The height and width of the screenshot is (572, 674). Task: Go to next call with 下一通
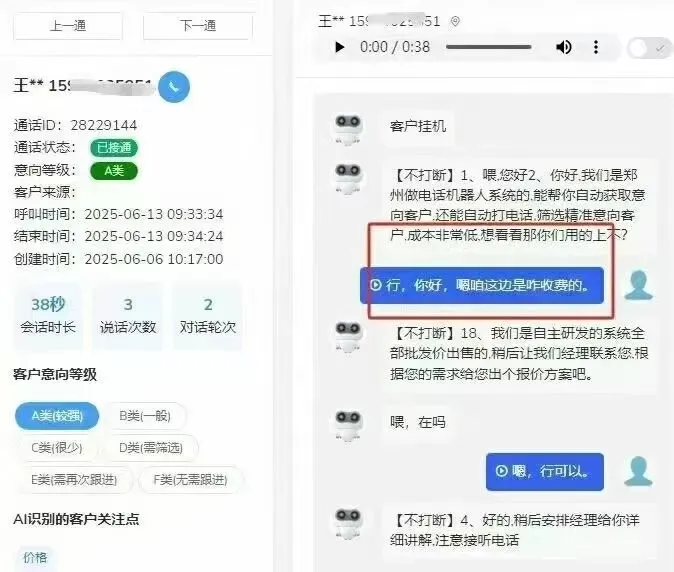point(198,26)
